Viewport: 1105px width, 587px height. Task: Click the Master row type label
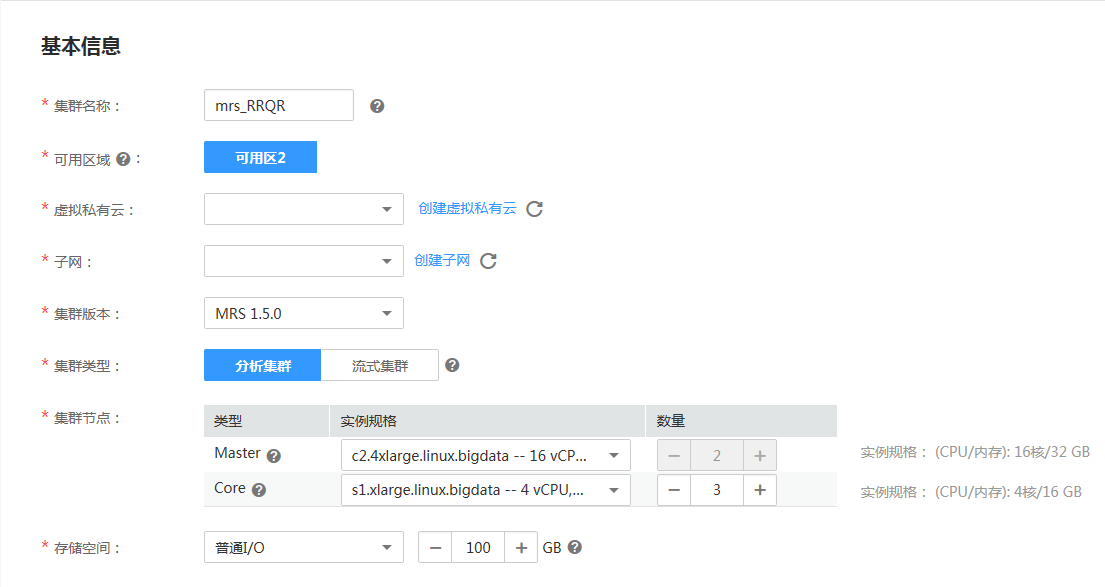click(x=237, y=453)
